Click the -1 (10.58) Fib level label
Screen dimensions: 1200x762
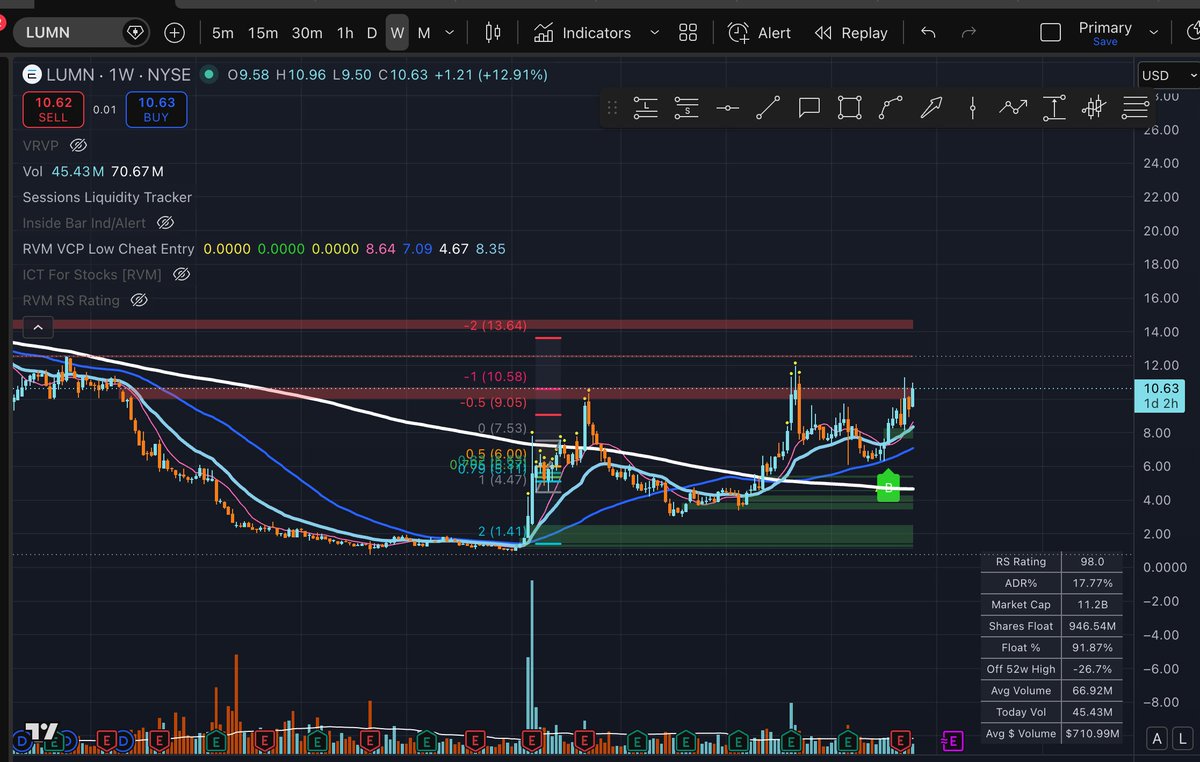(x=495, y=376)
